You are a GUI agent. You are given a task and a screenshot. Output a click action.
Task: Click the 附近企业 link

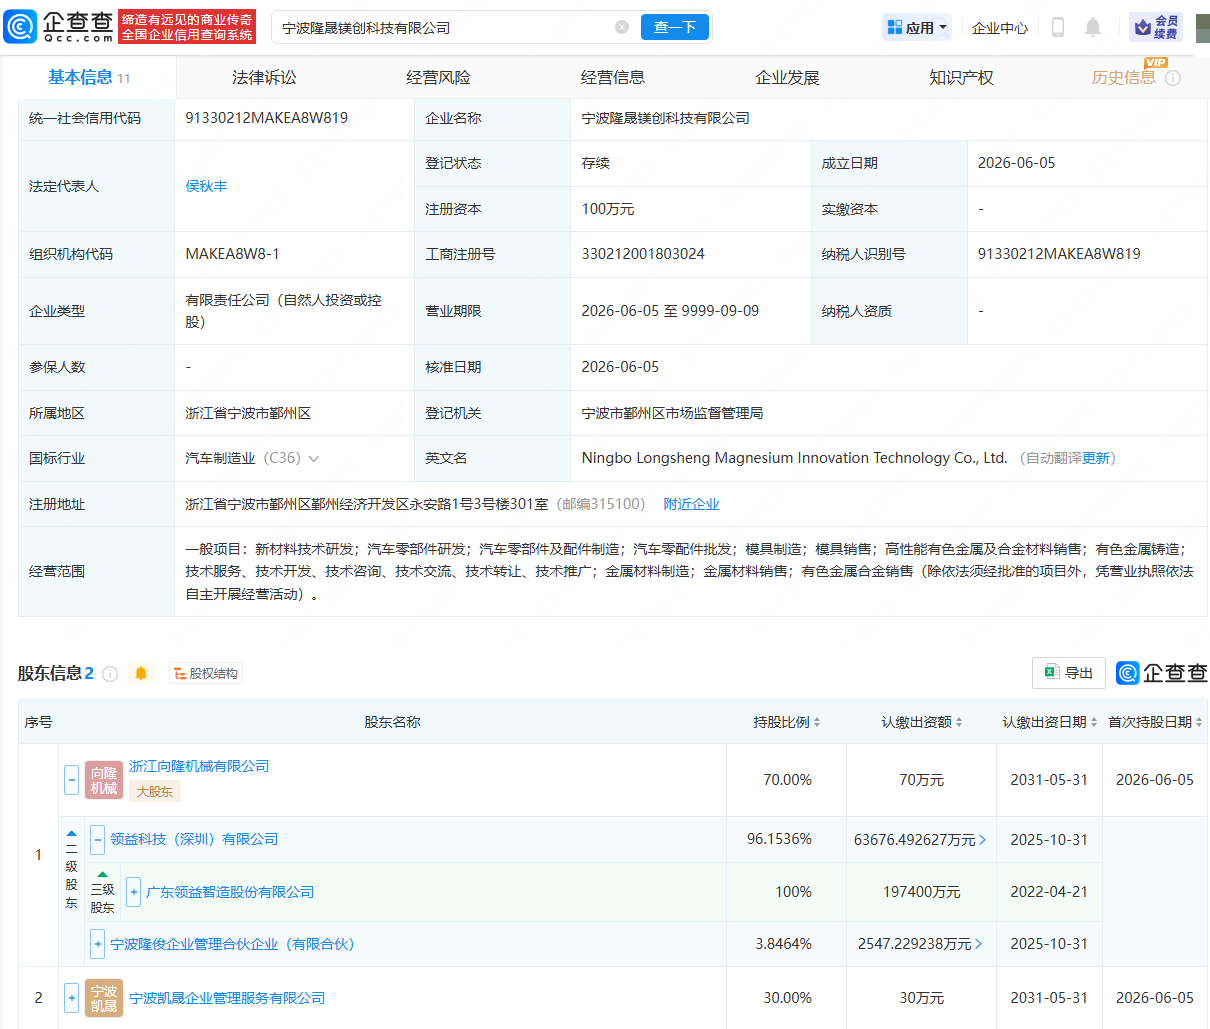[x=691, y=504]
